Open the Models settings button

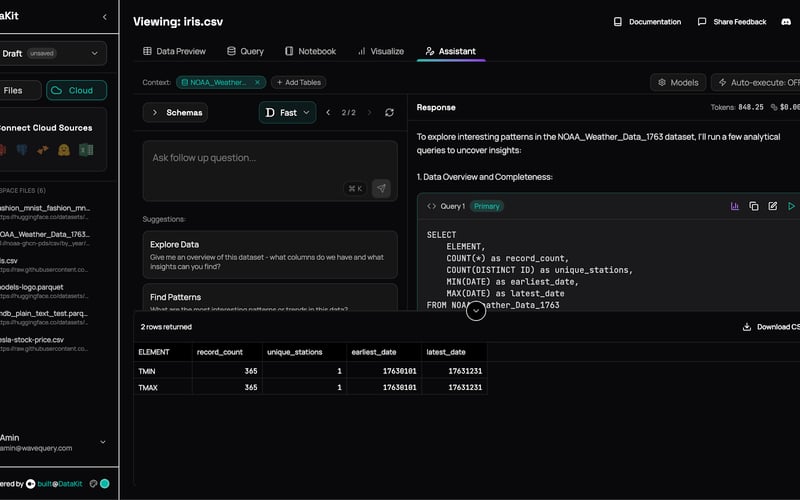[678, 82]
